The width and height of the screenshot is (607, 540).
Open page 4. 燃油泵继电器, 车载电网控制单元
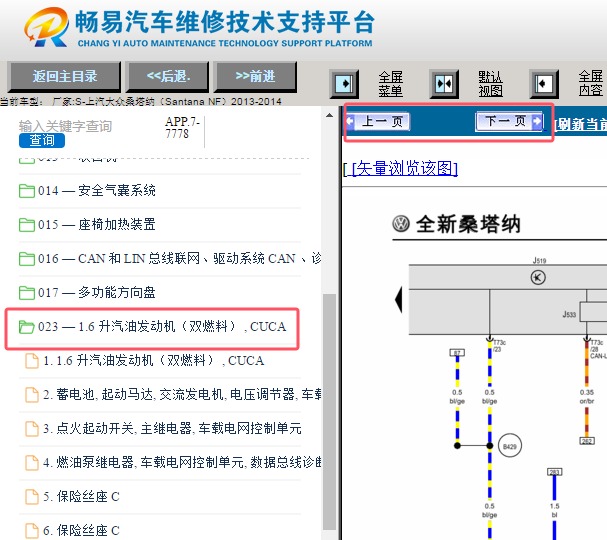(x=182, y=462)
